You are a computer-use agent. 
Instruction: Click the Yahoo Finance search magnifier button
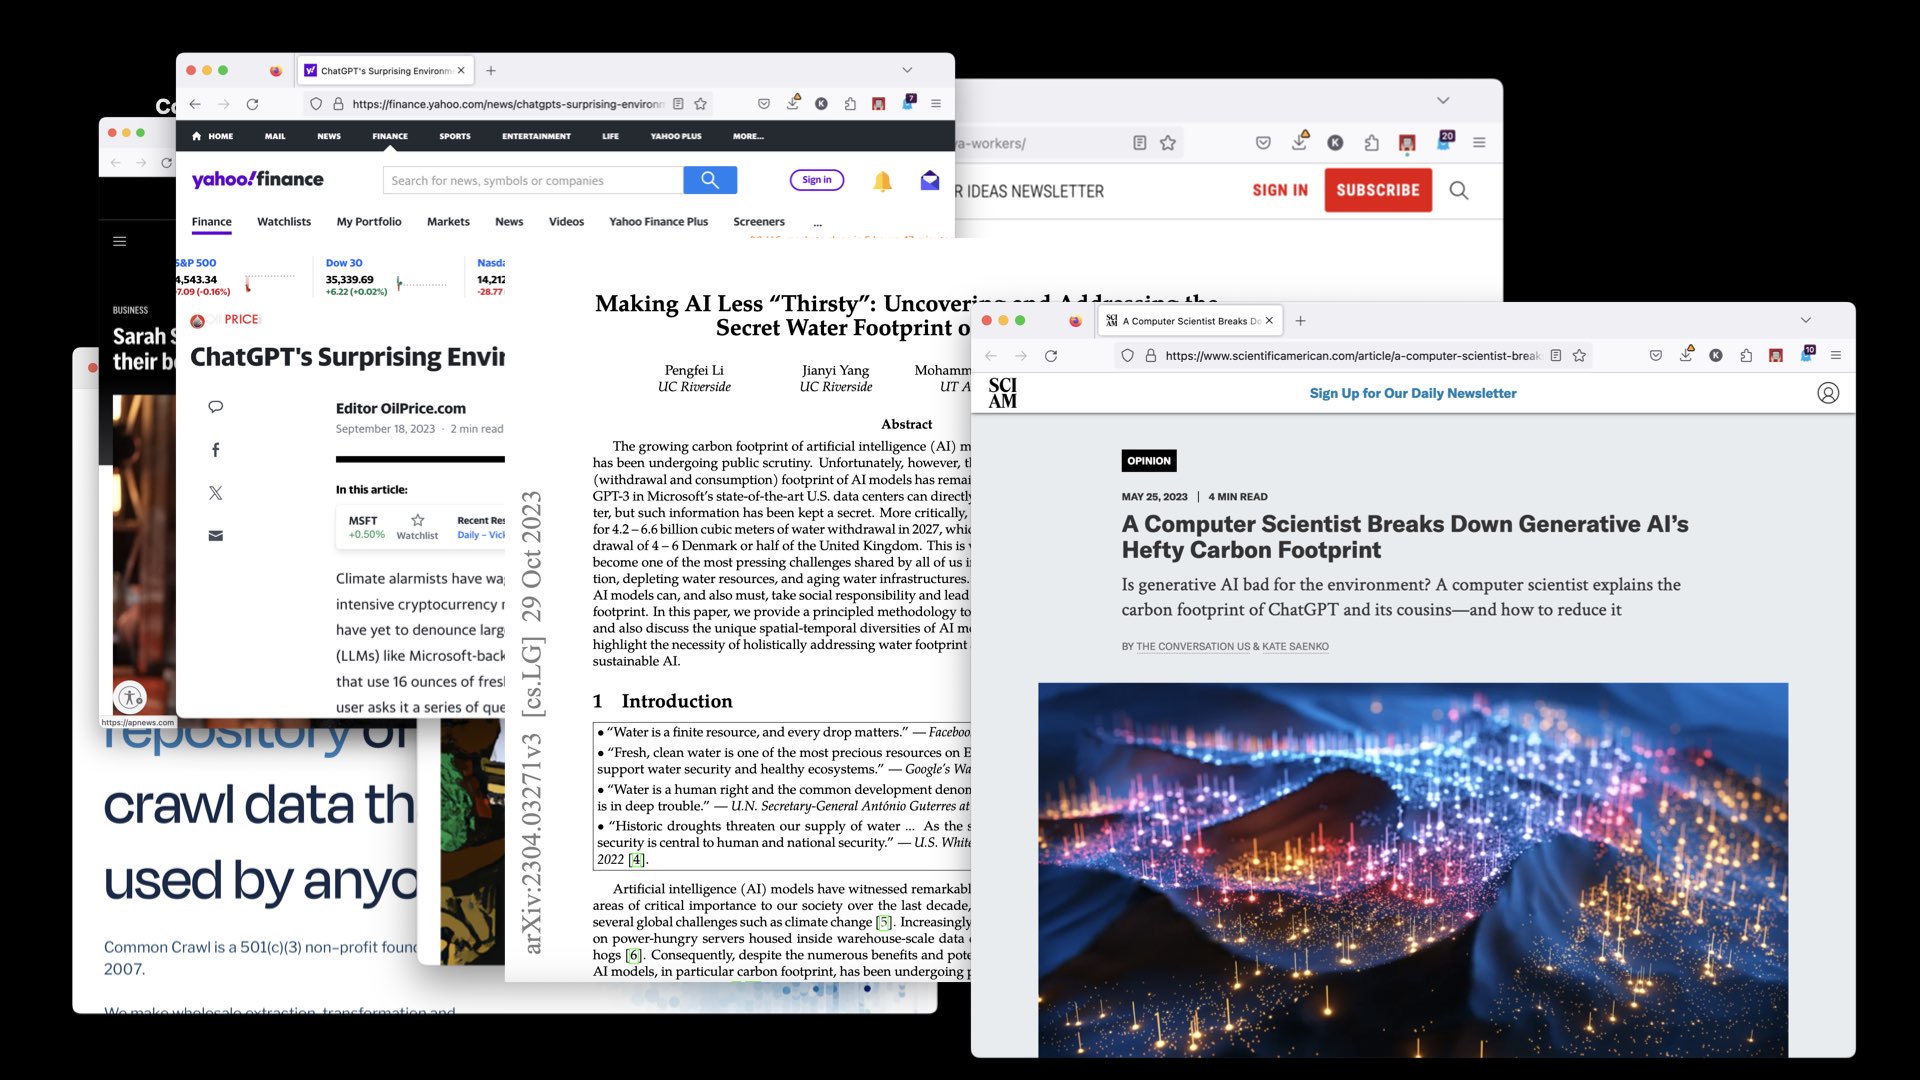710,180
